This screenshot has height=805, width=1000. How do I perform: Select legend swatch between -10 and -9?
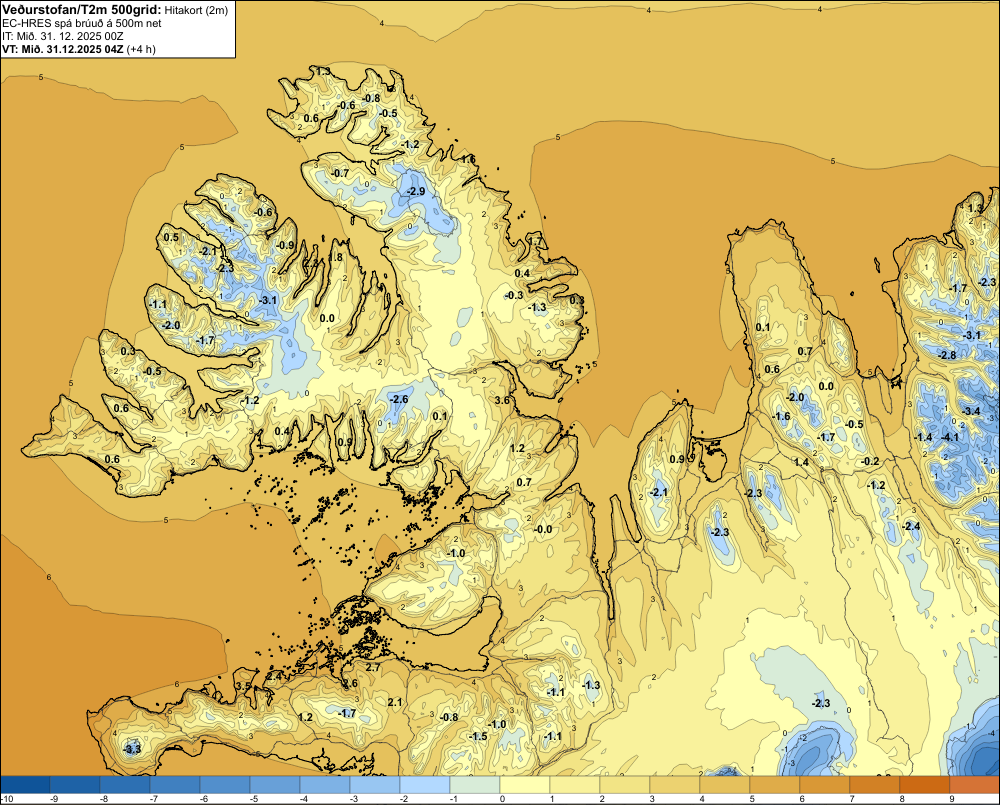[x=25, y=784]
